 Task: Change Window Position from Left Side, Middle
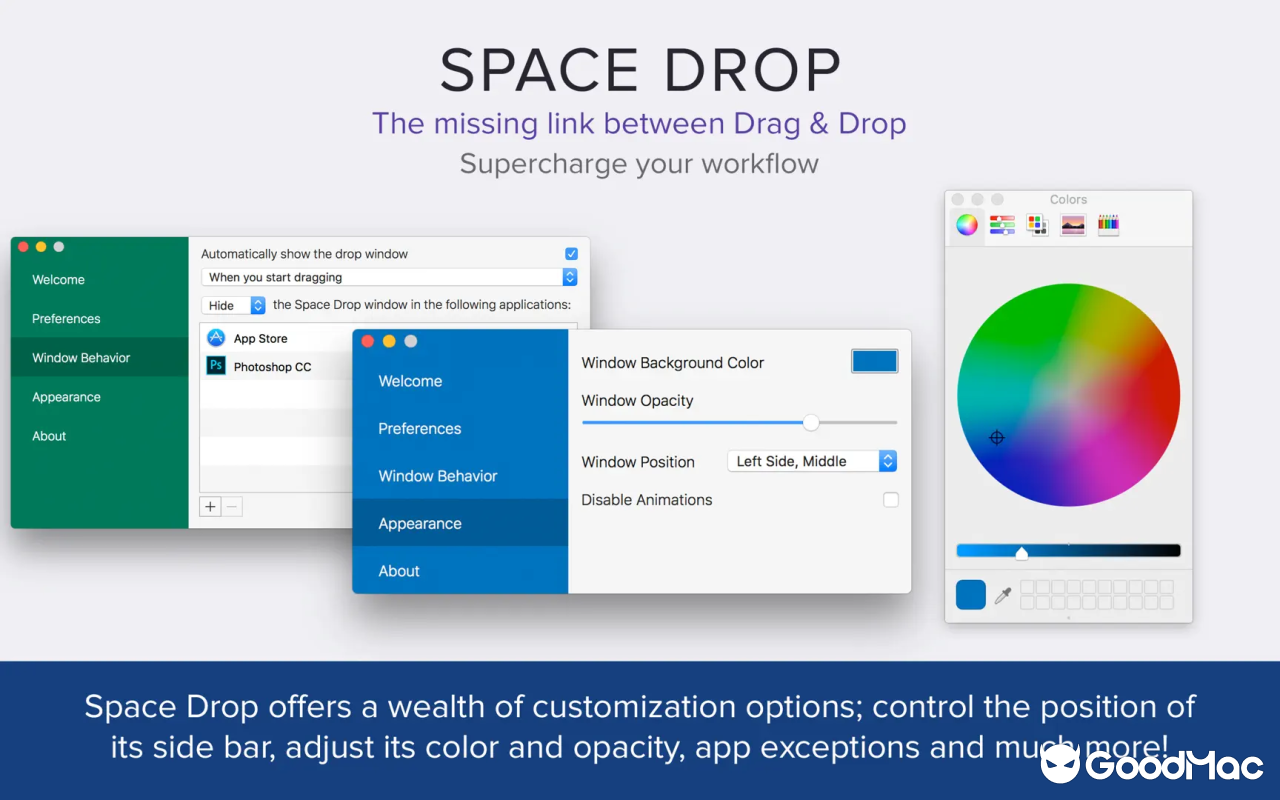click(x=811, y=461)
